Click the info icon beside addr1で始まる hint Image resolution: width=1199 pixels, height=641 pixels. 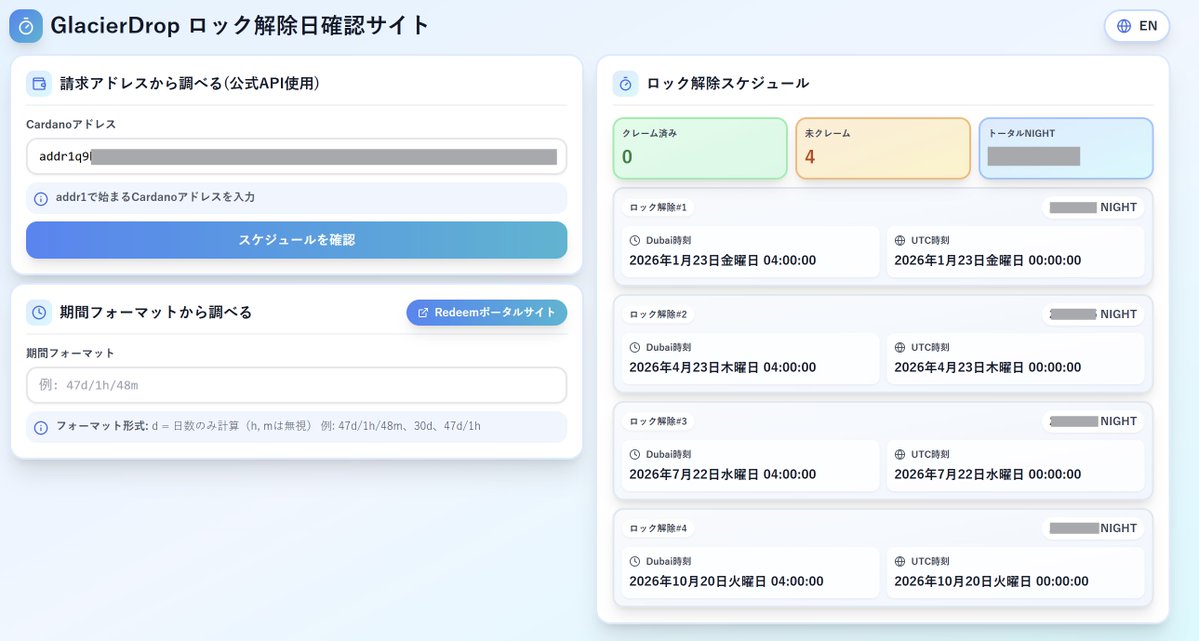point(41,198)
